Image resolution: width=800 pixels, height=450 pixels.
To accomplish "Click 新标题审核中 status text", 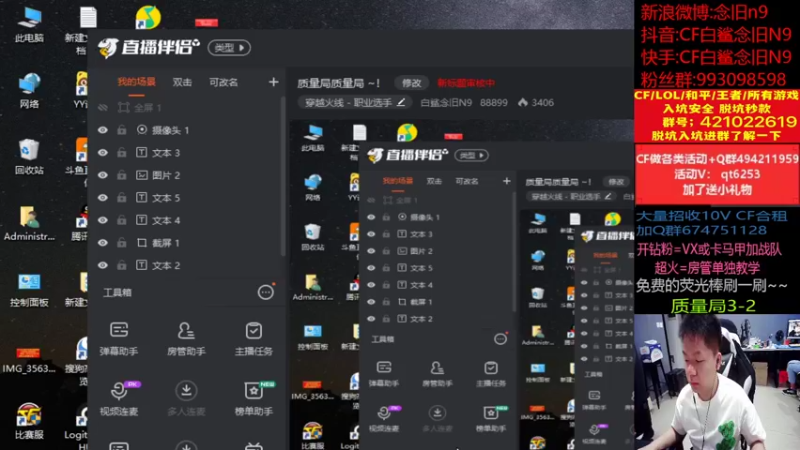I will [x=466, y=83].
